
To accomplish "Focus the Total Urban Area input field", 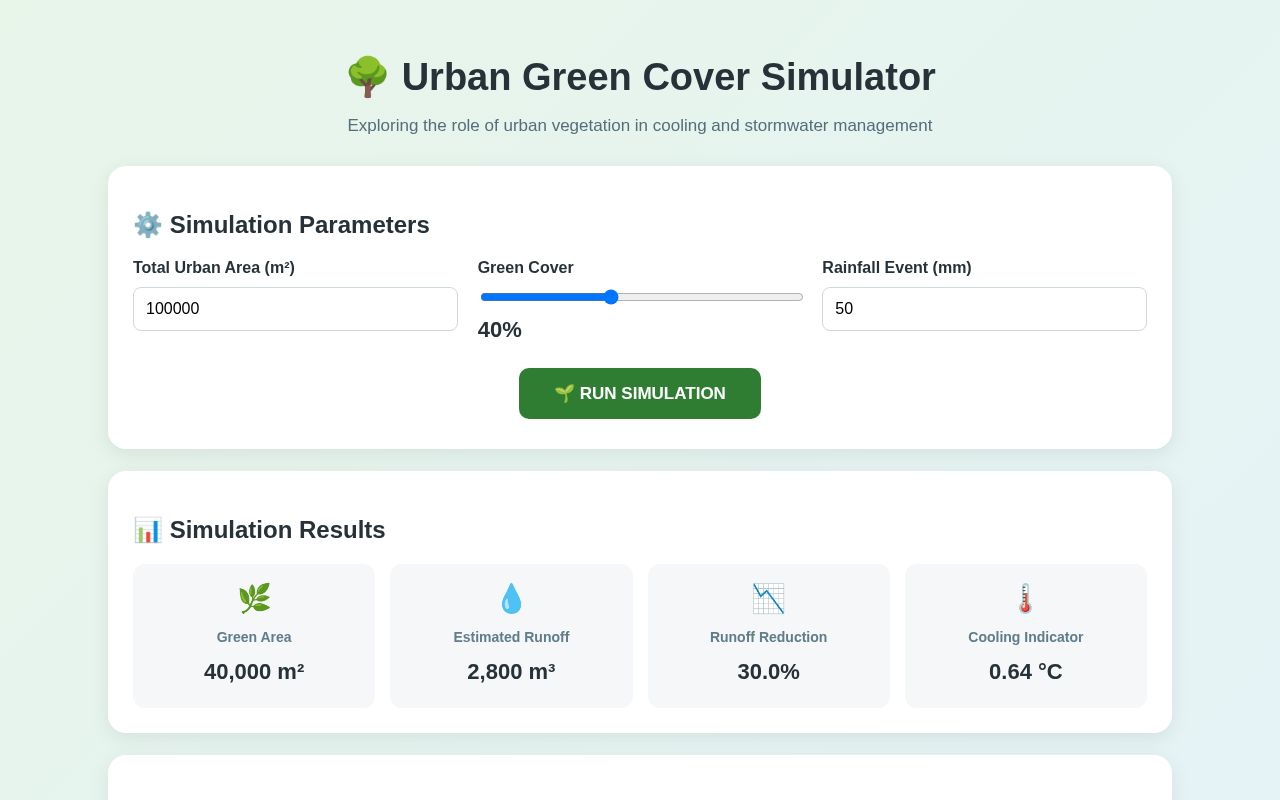I will [295, 309].
